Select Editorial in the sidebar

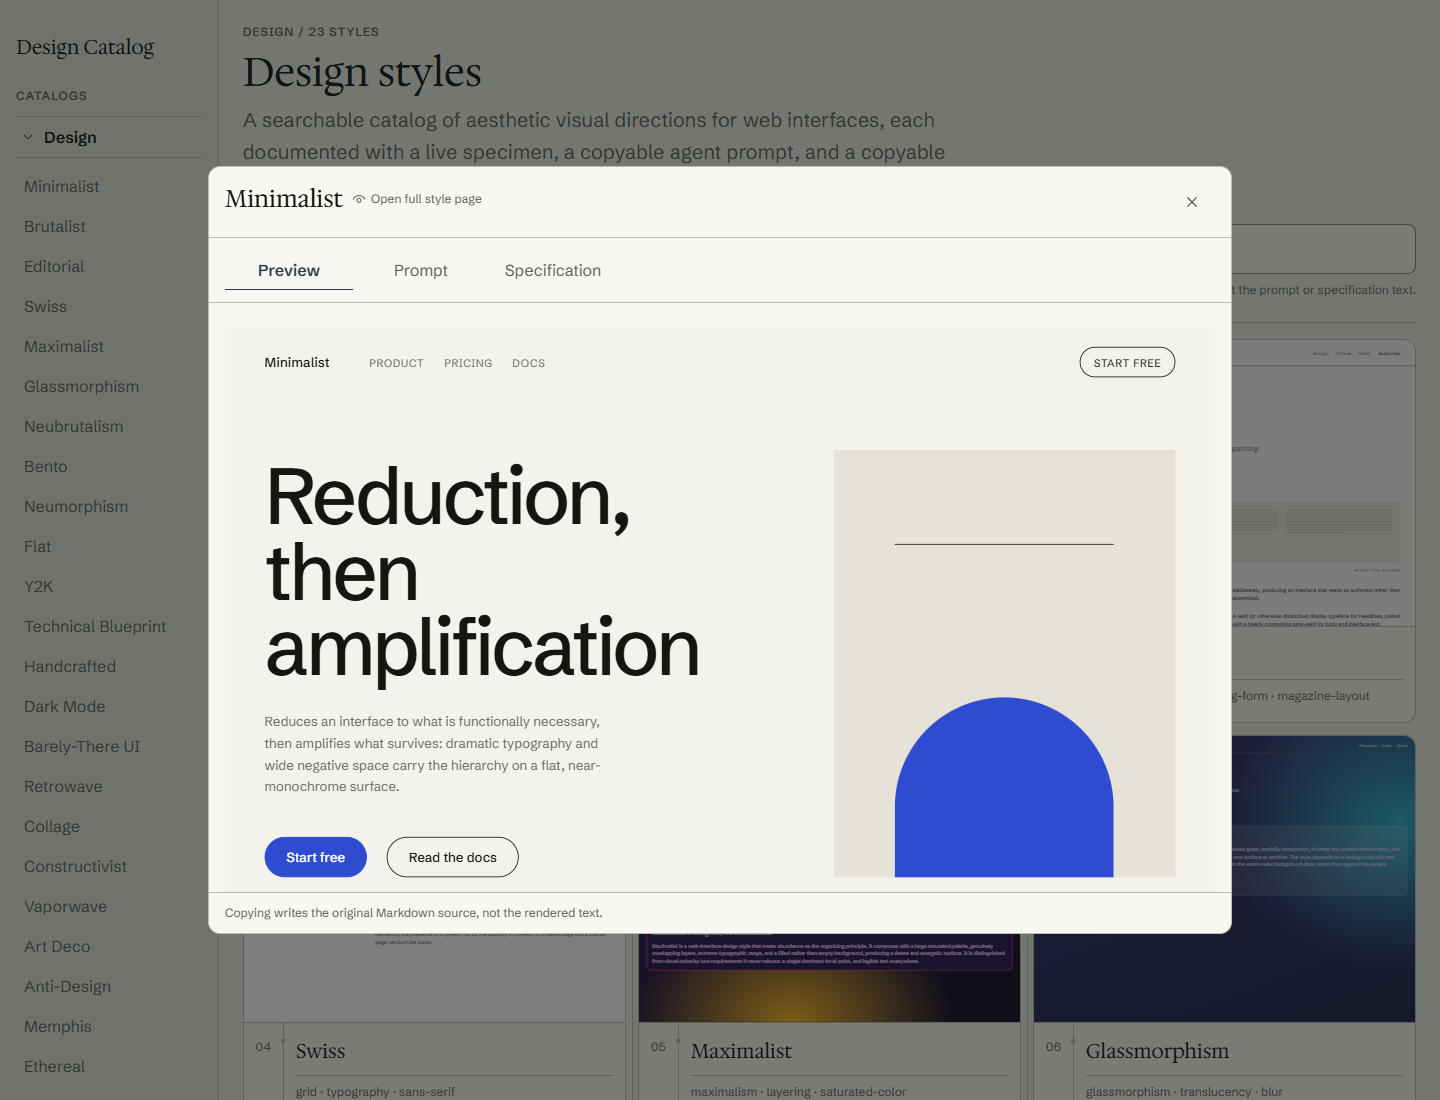[x=54, y=266]
